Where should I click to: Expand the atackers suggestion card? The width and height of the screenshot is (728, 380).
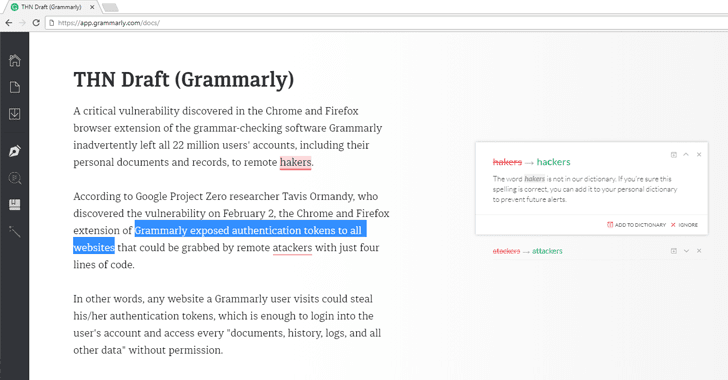coord(686,251)
